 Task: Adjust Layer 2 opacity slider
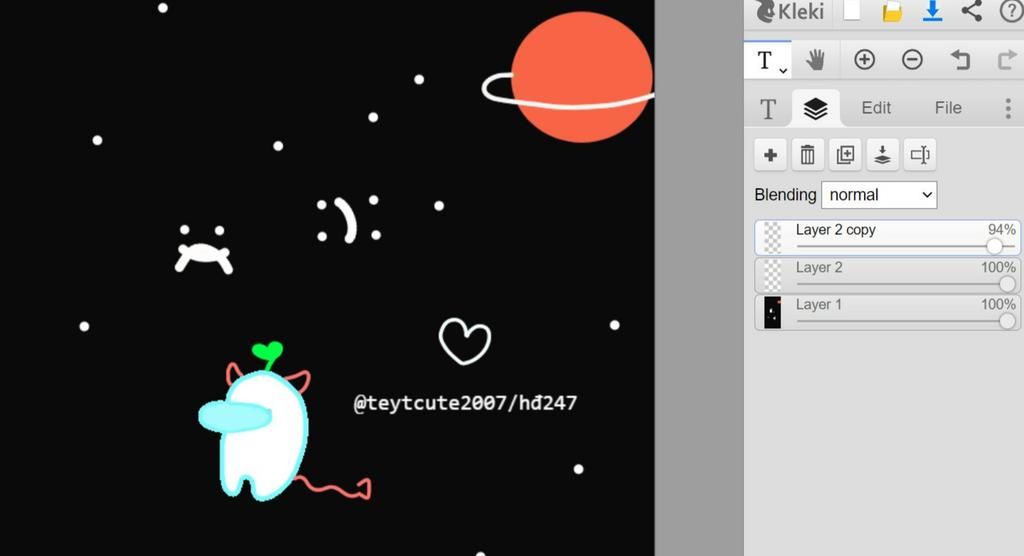(x=906, y=284)
